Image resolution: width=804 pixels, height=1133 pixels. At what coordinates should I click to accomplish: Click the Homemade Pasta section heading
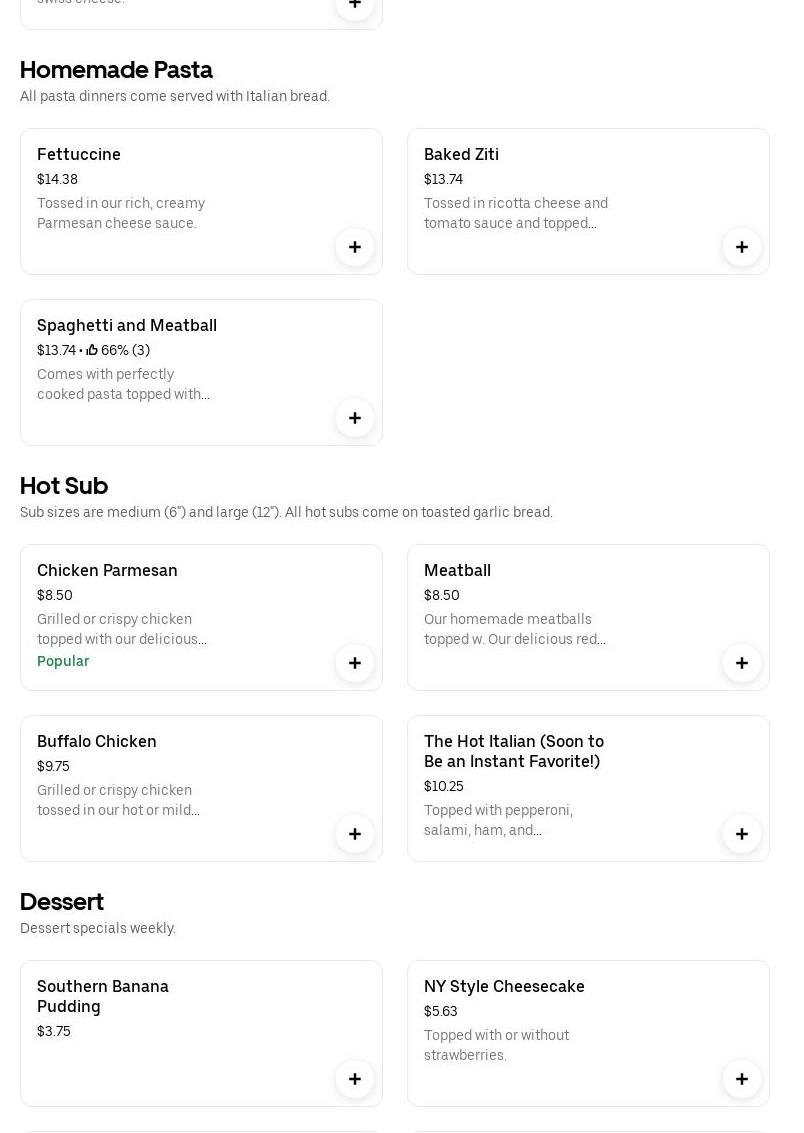pyautogui.click(x=116, y=70)
